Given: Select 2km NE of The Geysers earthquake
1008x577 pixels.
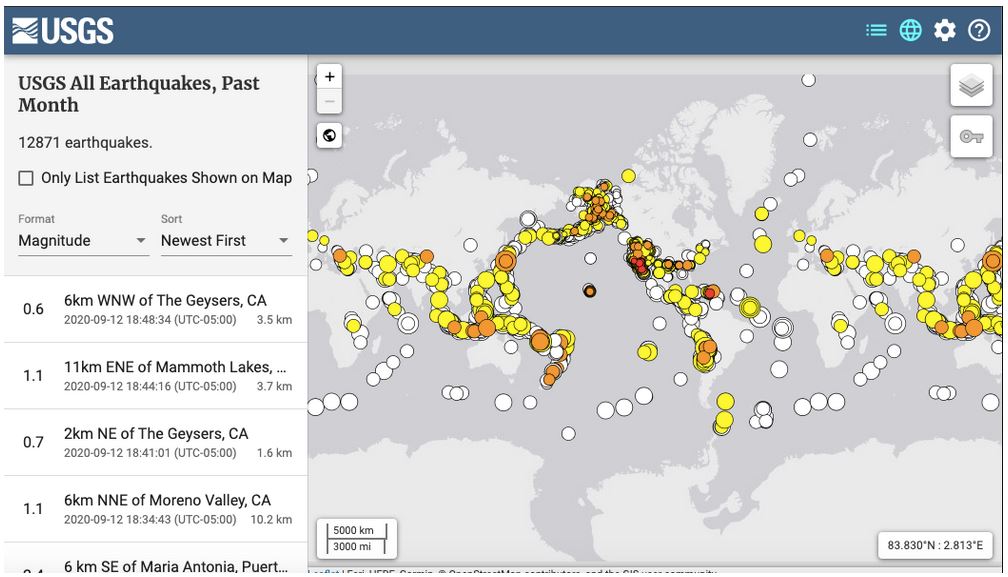Looking at the screenshot, I should point(156,442).
